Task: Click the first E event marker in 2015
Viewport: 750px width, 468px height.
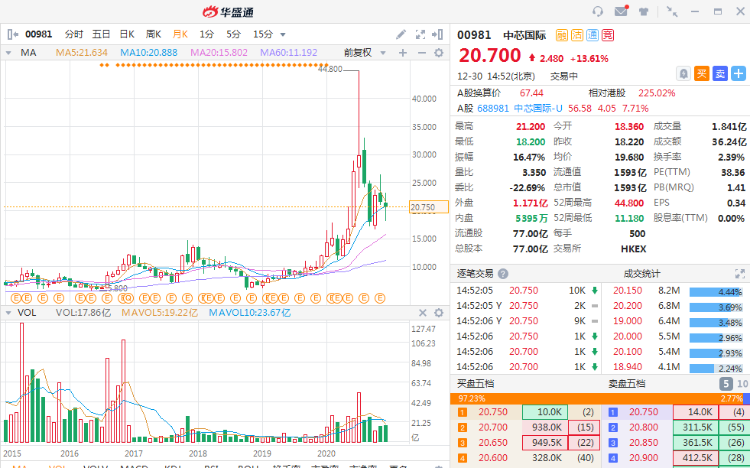Action: point(14,299)
